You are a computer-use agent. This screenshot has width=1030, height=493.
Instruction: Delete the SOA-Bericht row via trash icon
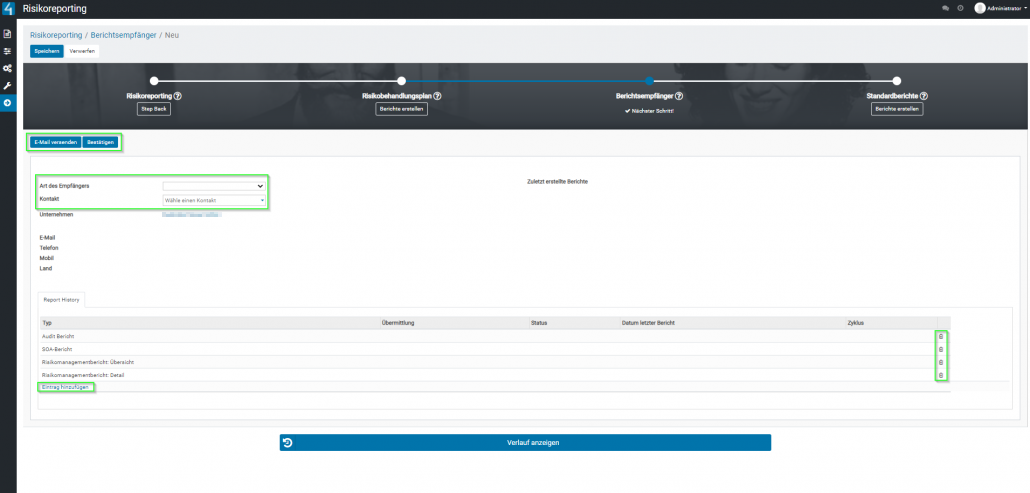coord(940,349)
